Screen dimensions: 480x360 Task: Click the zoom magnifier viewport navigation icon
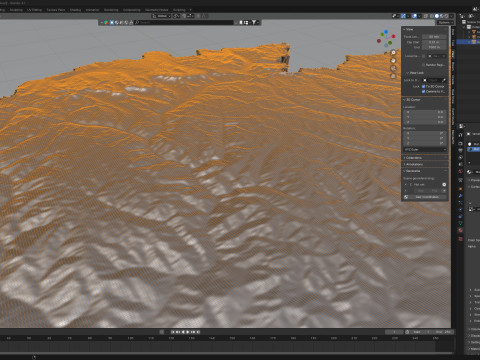[393, 53]
